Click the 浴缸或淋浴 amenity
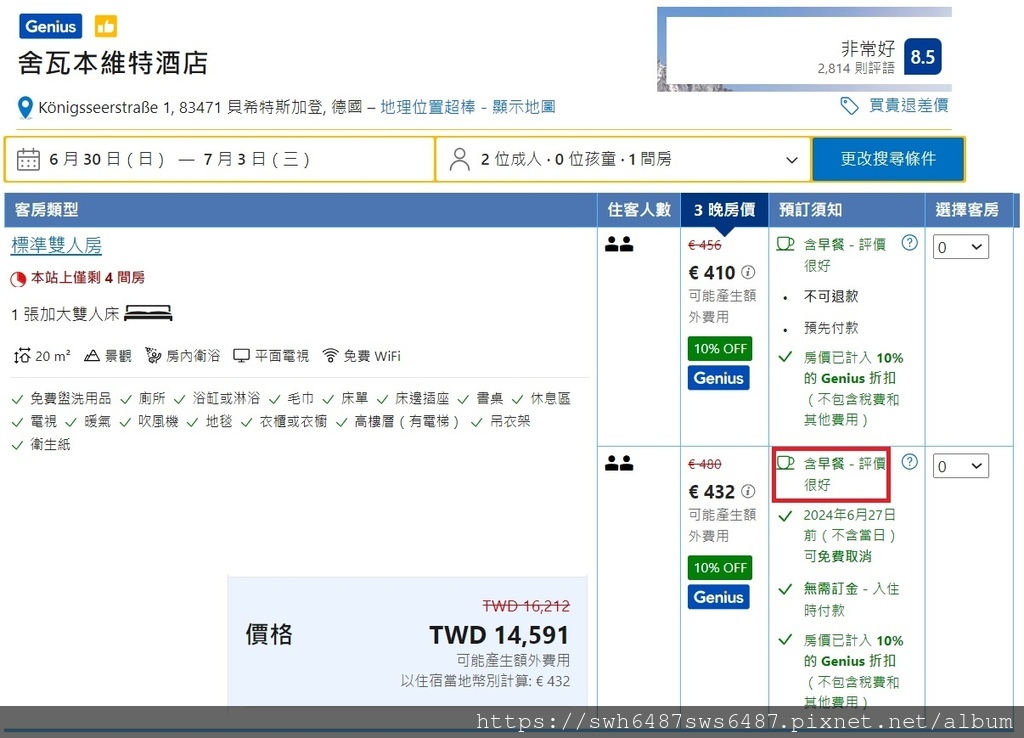The image size is (1024, 738). [x=226, y=398]
